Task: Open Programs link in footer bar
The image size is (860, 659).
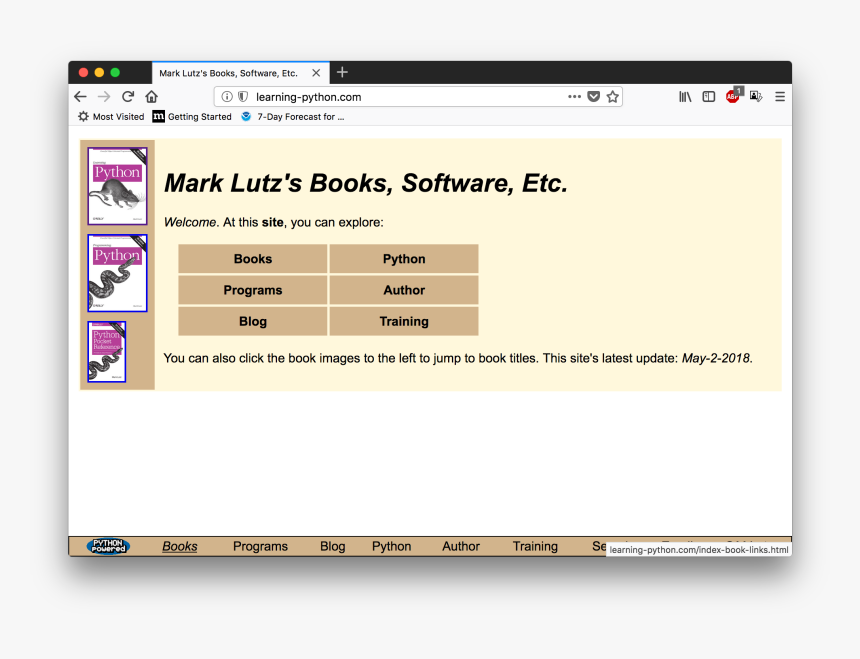Action: tap(261, 547)
